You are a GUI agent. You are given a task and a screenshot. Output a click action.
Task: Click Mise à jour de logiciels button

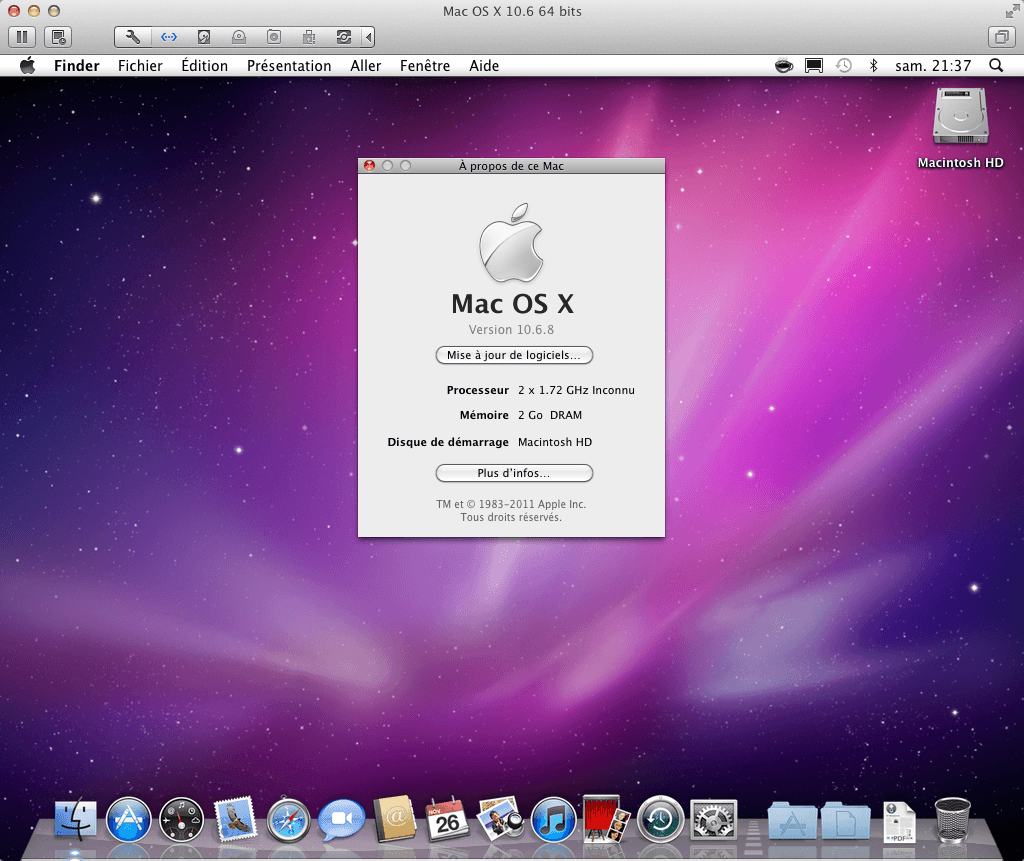tap(514, 355)
